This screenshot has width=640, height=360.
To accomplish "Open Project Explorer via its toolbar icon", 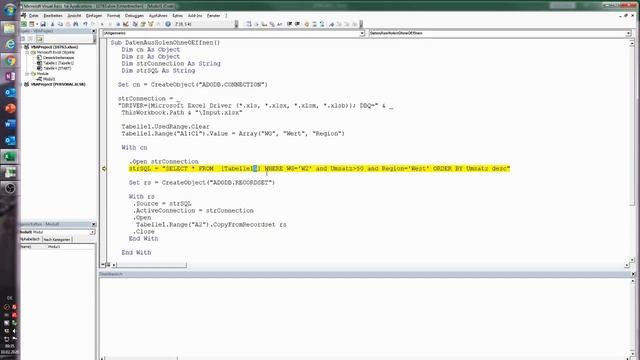I will [135, 24].
